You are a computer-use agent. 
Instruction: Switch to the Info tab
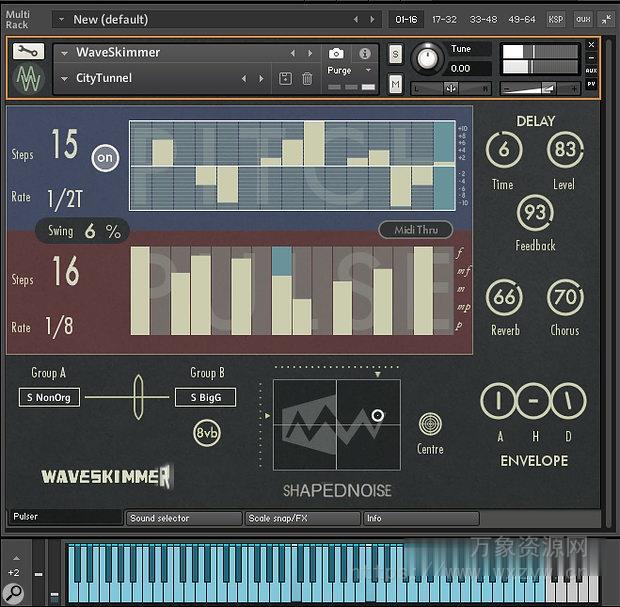click(x=421, y=518)
